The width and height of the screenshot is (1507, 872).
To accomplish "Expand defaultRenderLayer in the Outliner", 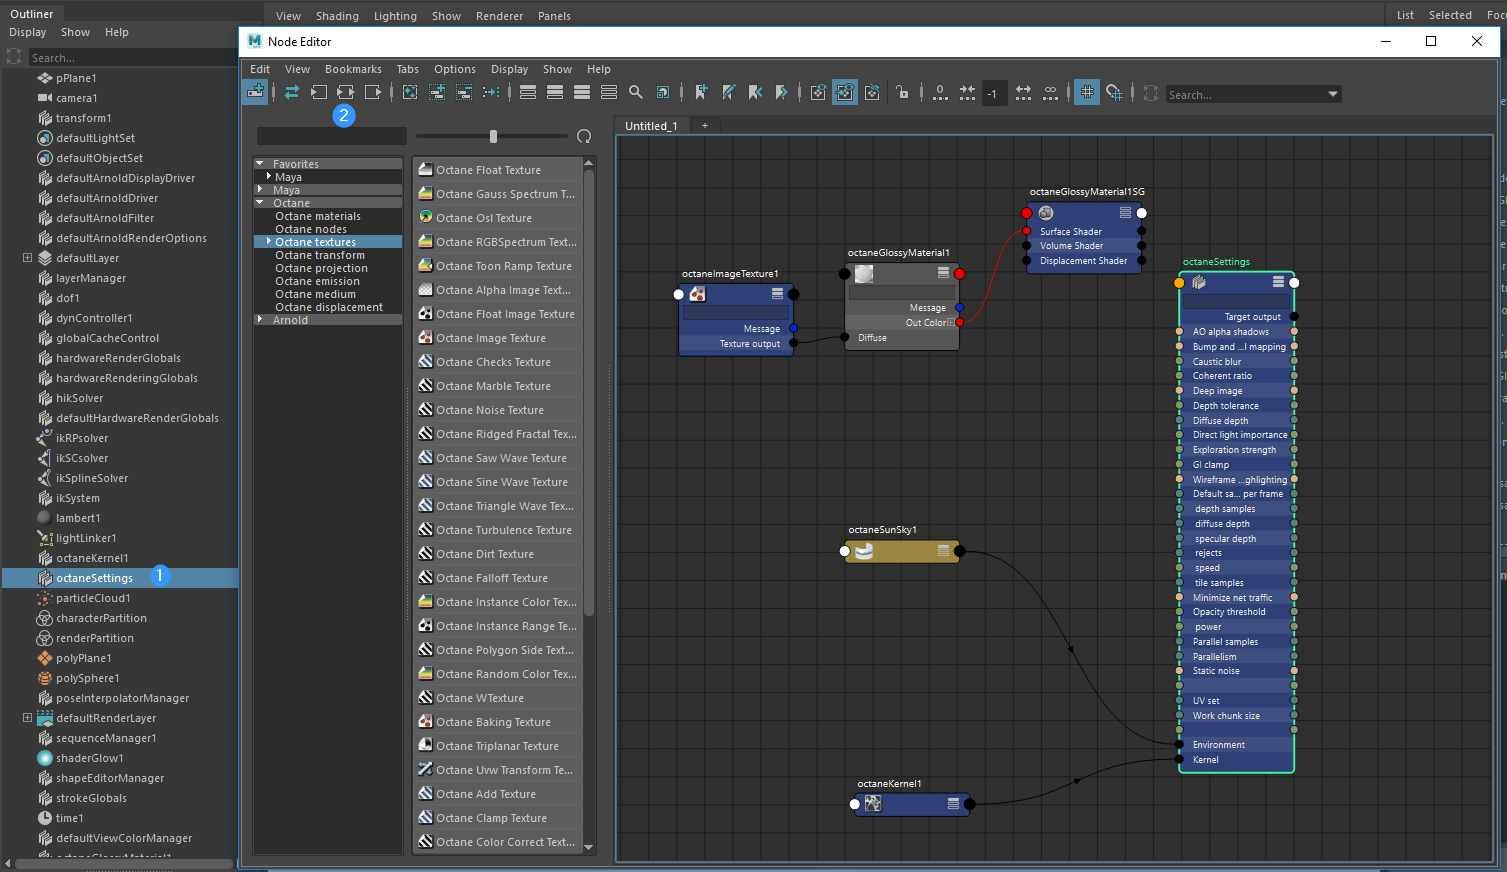I will pos(27,718).
